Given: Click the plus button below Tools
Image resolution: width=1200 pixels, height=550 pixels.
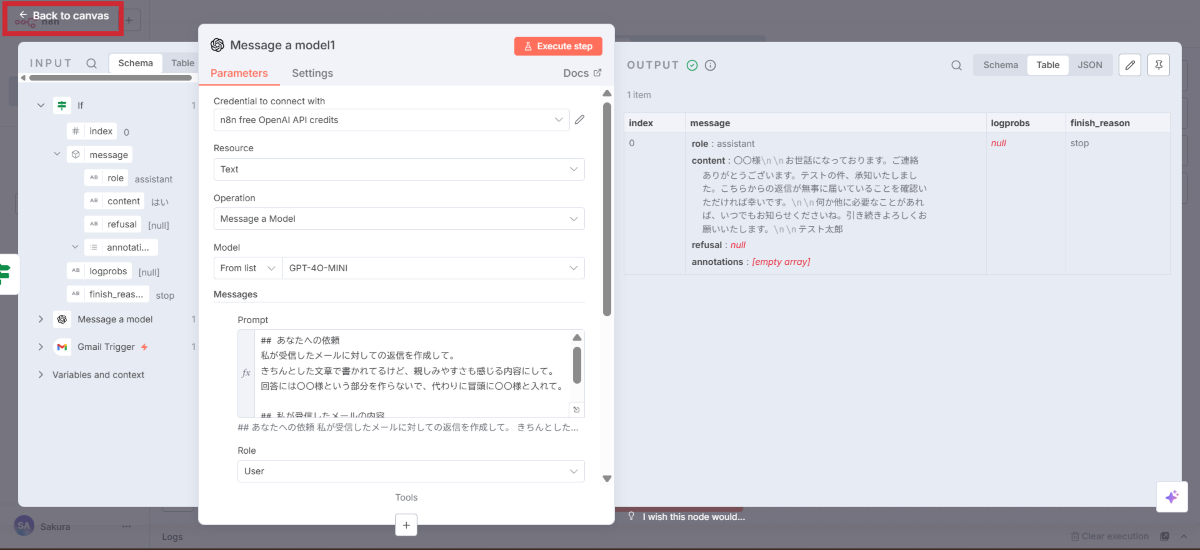Looking at the screenshot, I should (405, 524).
